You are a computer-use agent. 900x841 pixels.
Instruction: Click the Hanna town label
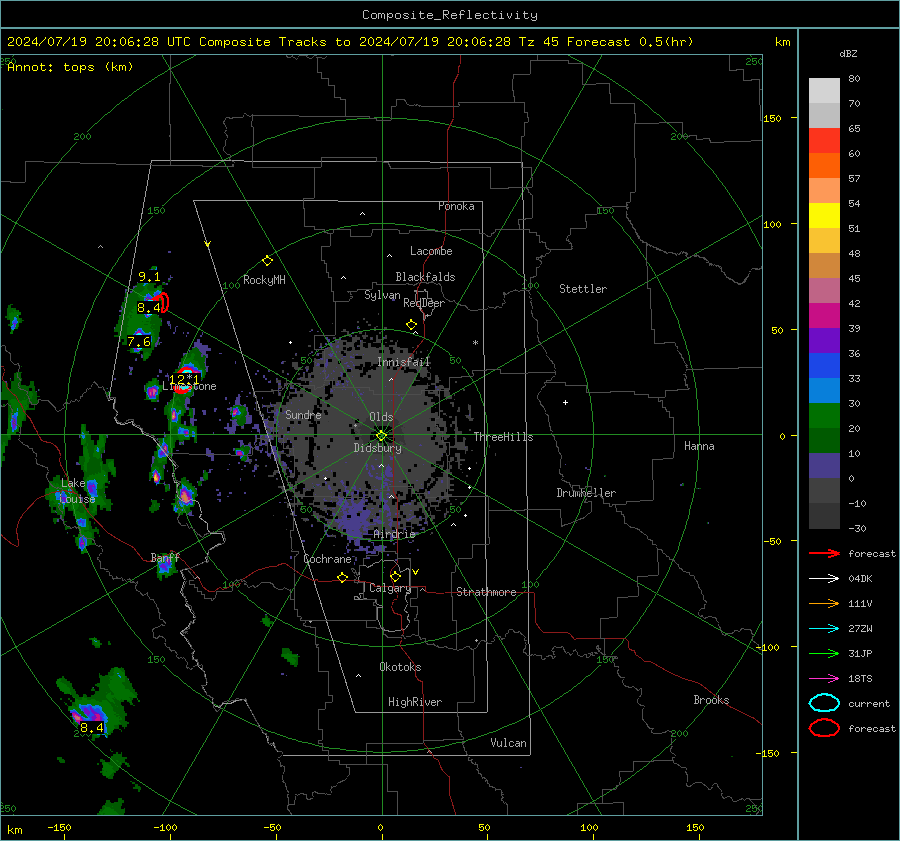coord(699,446)
